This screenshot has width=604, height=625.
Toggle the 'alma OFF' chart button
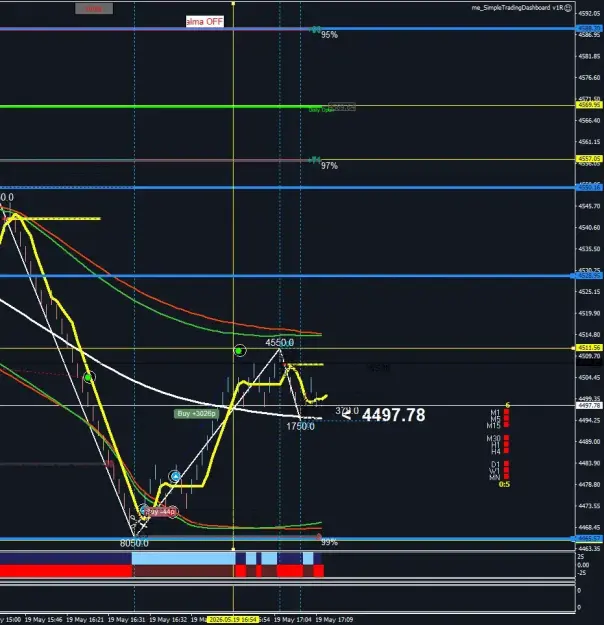click(x=205, y=22)
